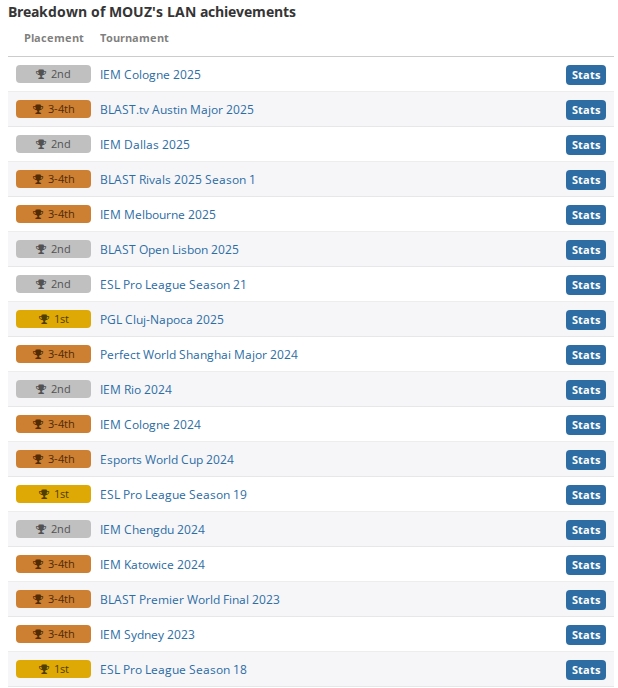Screen dimensions: 618x688
Task: Open the IEM Katowice 2024 link
Action: click(152, 565)
